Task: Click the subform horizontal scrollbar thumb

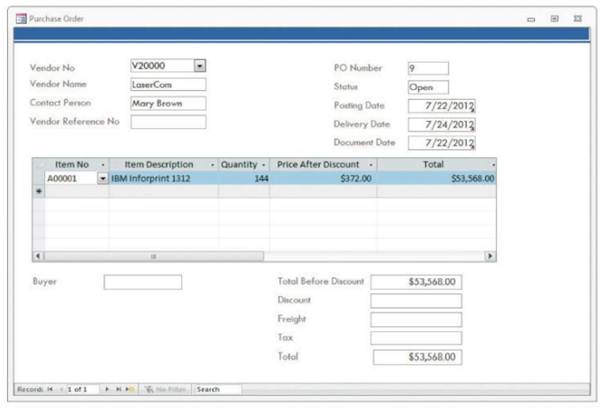Action: click(154, 256)
